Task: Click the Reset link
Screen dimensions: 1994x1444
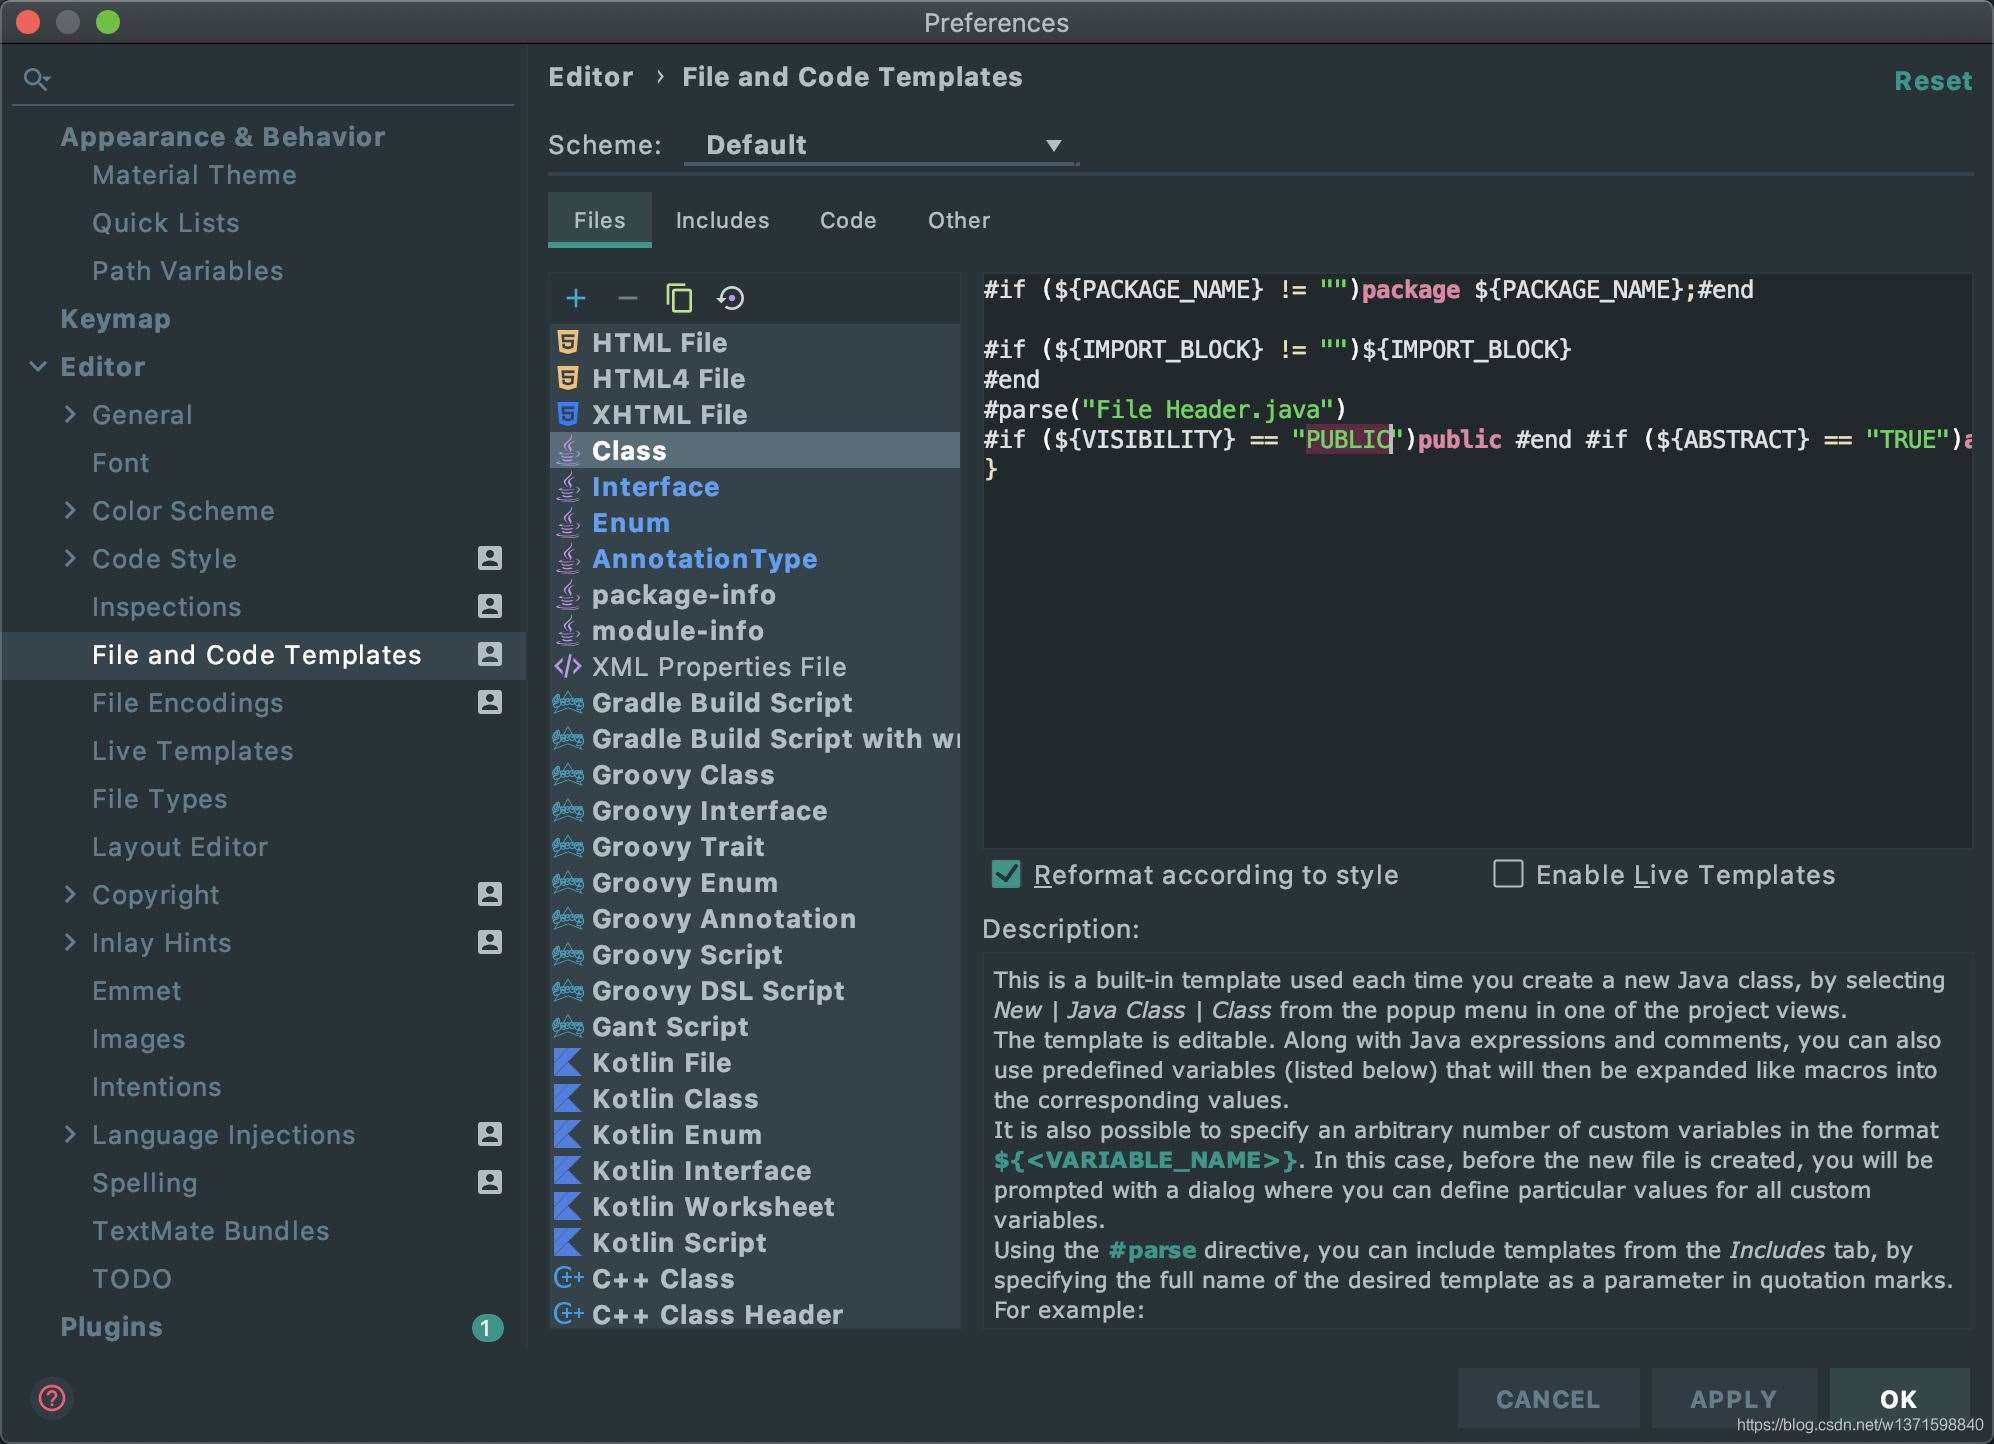Action: tap(1932, 81)
